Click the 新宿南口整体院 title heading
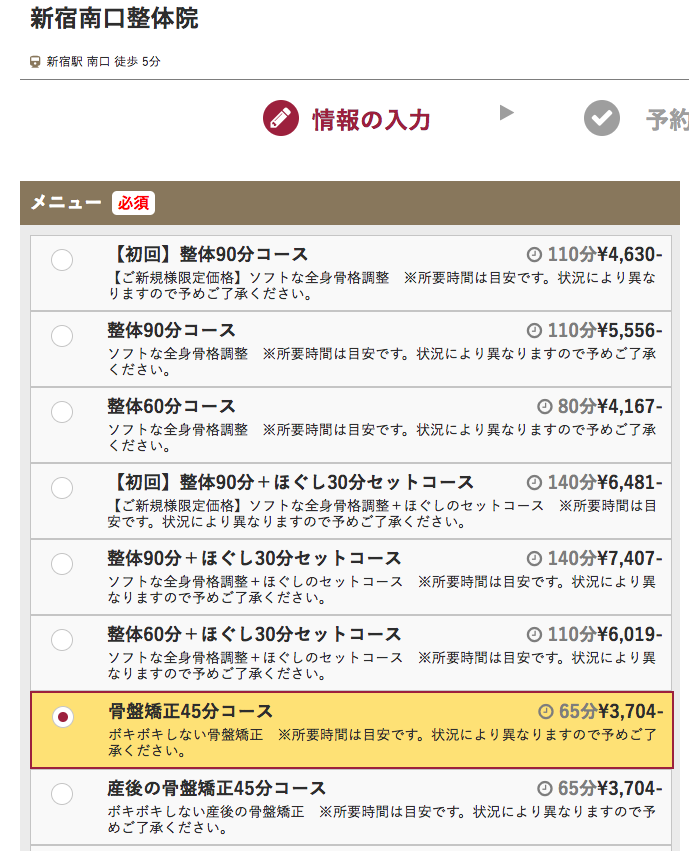This screenshot has height=851, width=689. coord(114,18)
